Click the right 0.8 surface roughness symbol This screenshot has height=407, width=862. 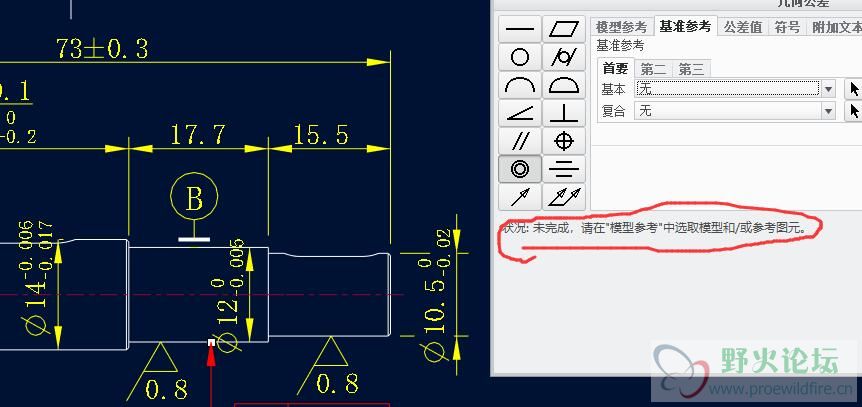point(329,365)
